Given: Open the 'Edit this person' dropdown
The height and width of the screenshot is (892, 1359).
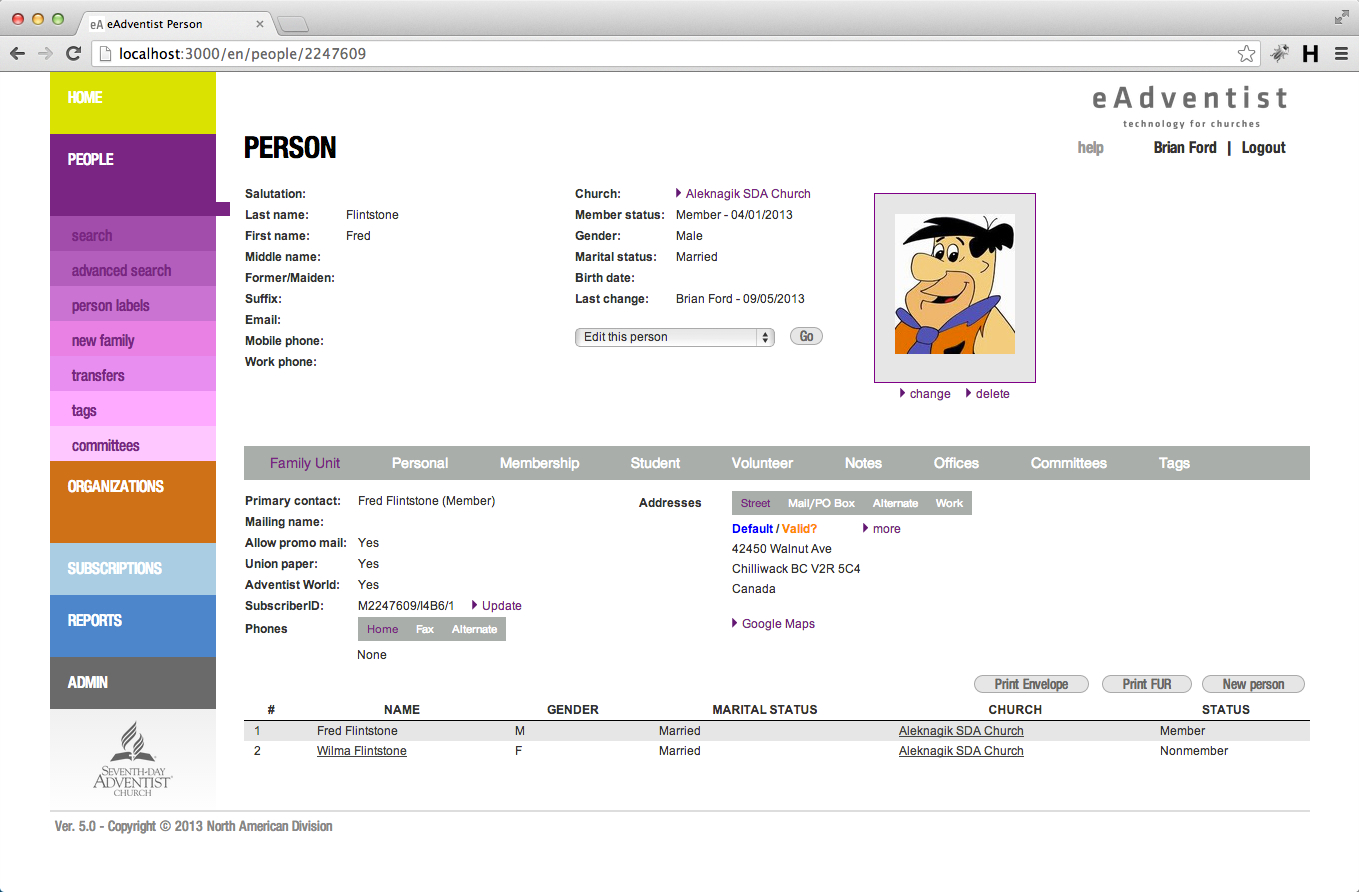Looking at the screenshot, I should [675, 337].
